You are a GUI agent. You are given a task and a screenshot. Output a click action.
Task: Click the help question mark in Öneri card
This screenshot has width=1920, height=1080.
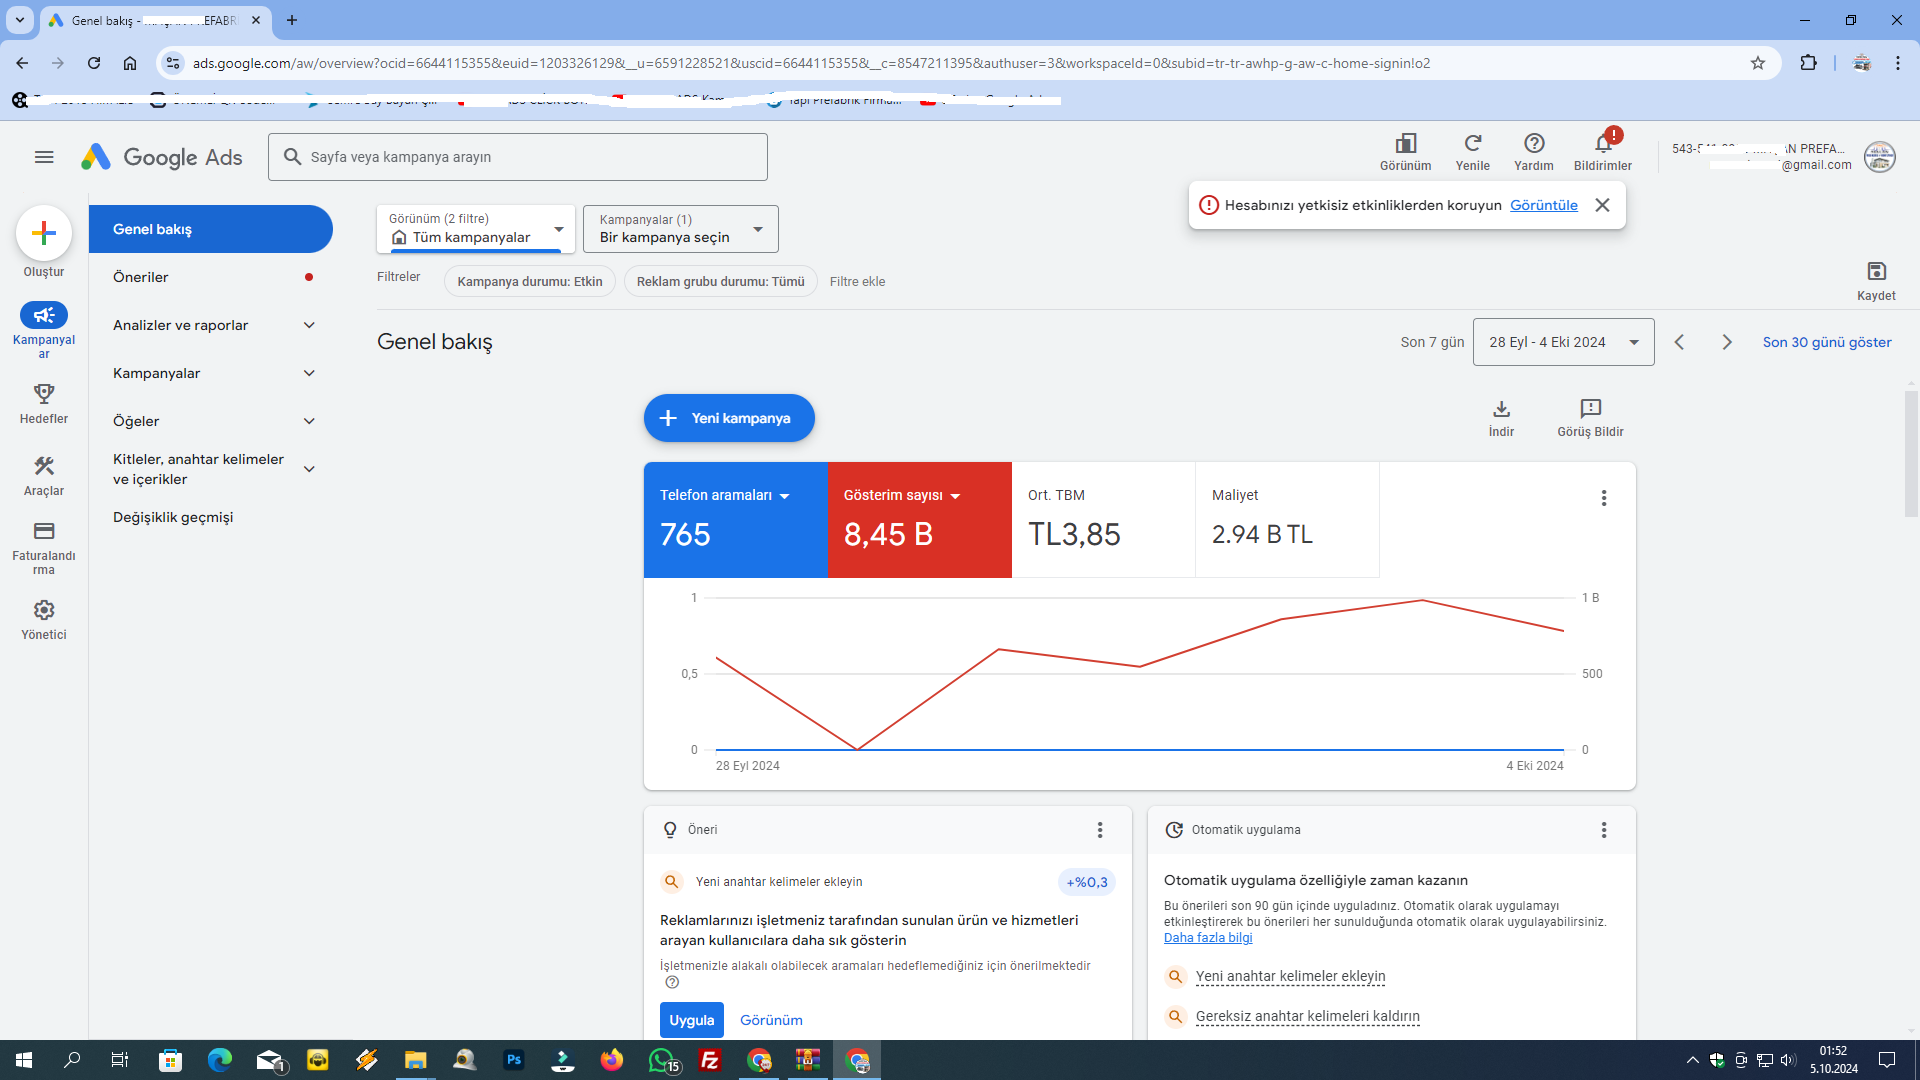click(672, 982)
